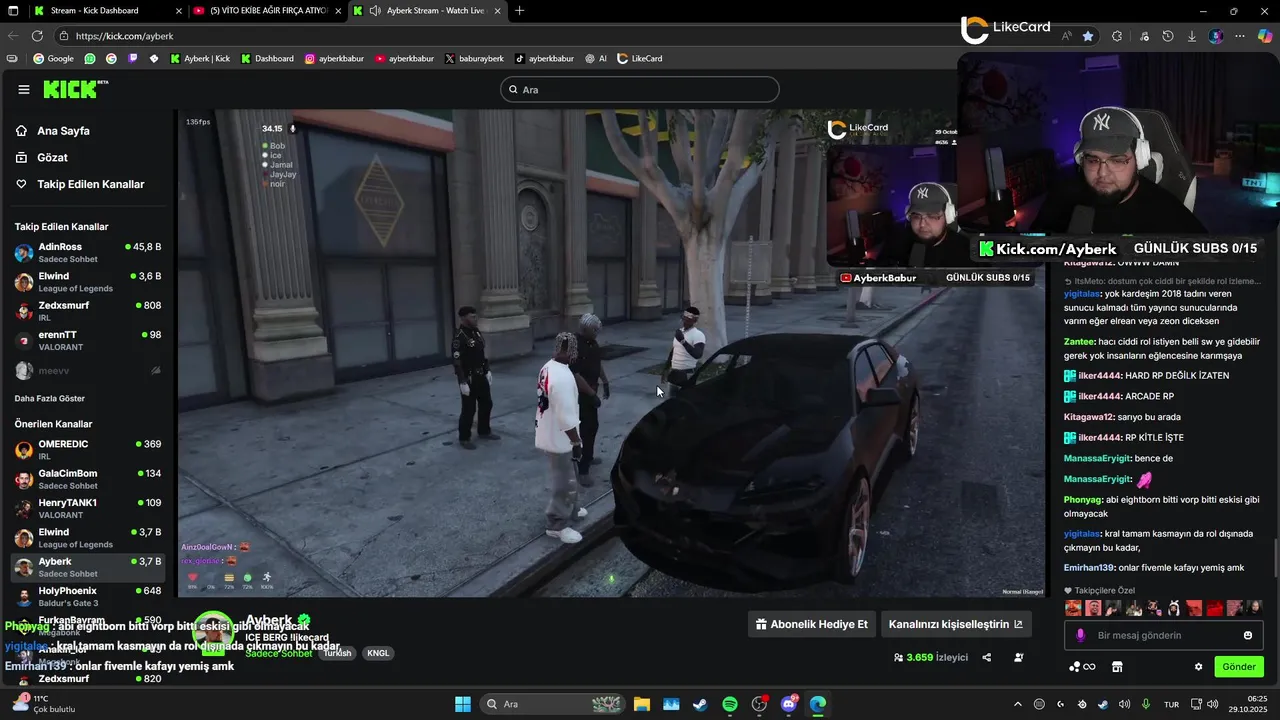This screenshot has height=720, width=1280.
Task: Select the white bunny-hood emote
Action: 1175,608
